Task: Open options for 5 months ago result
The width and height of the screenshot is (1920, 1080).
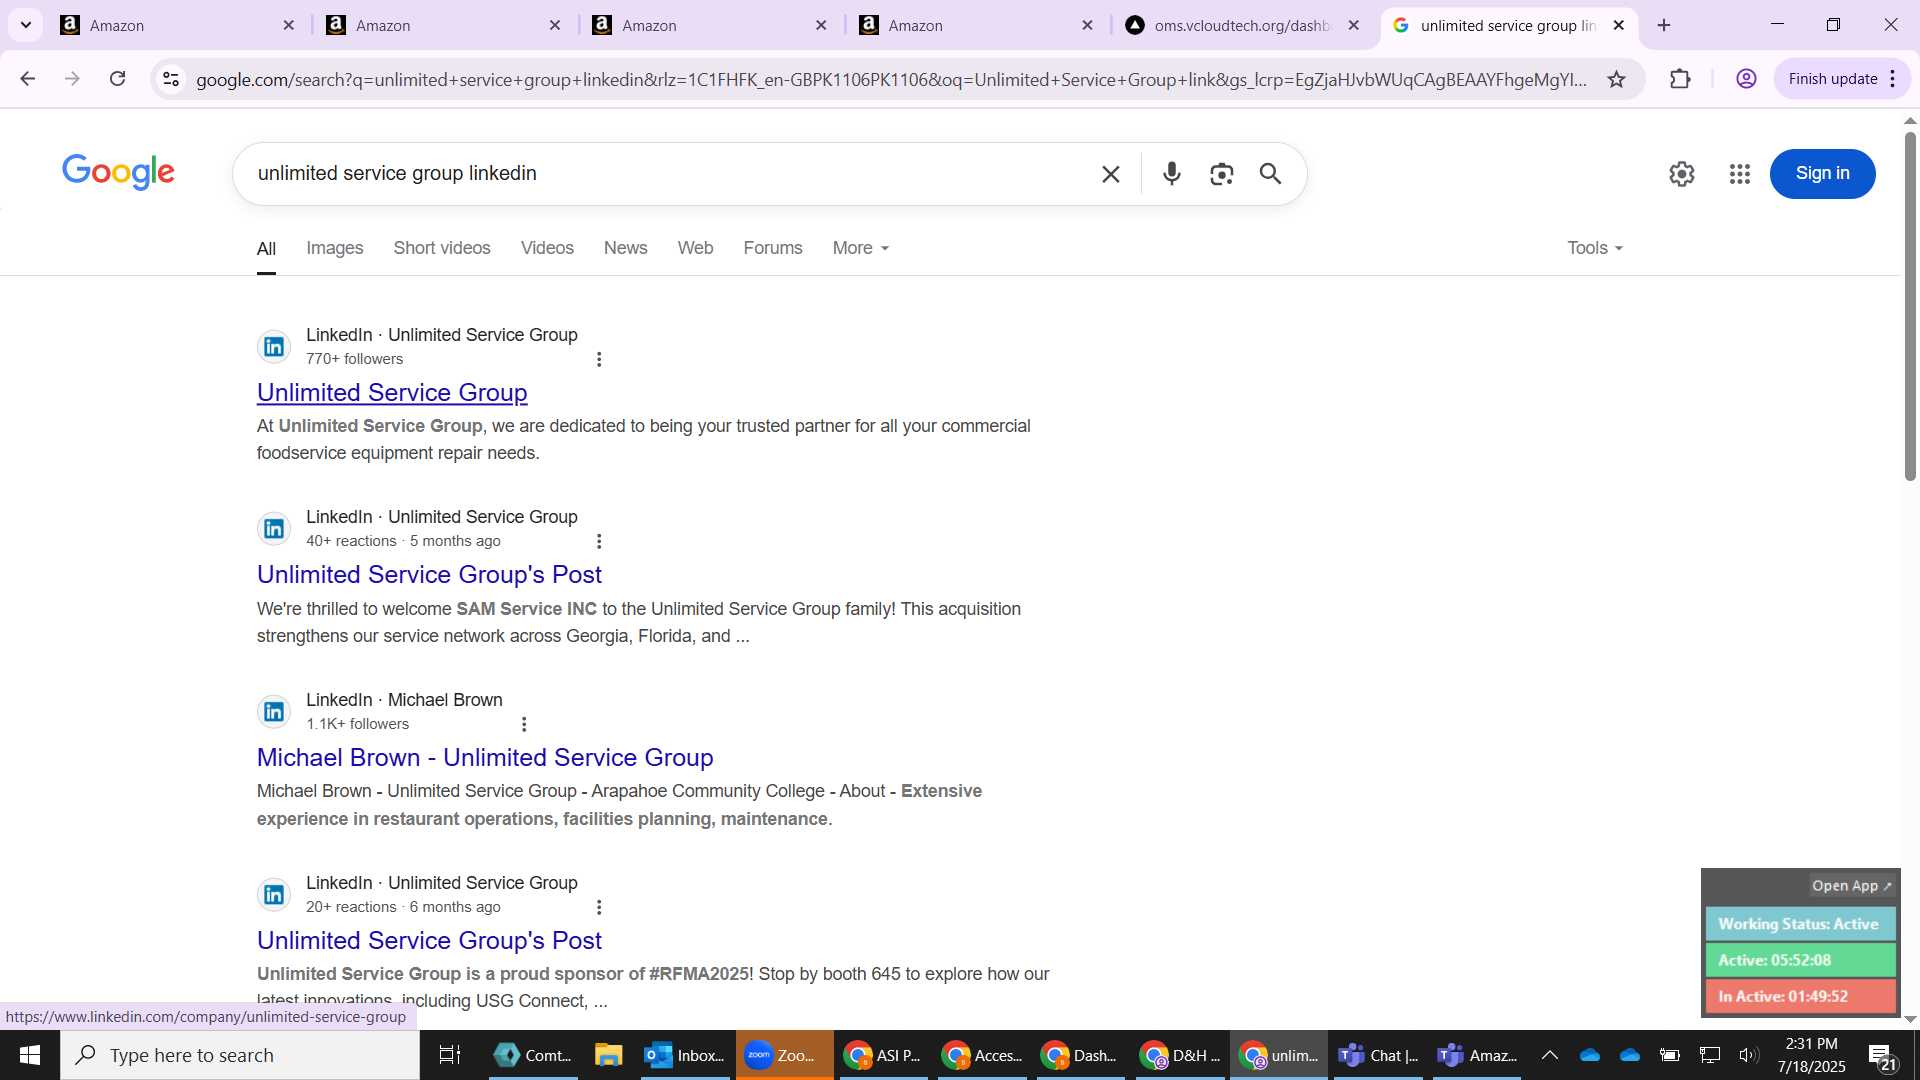Action: pyautogui.click(x=599, y=542)
